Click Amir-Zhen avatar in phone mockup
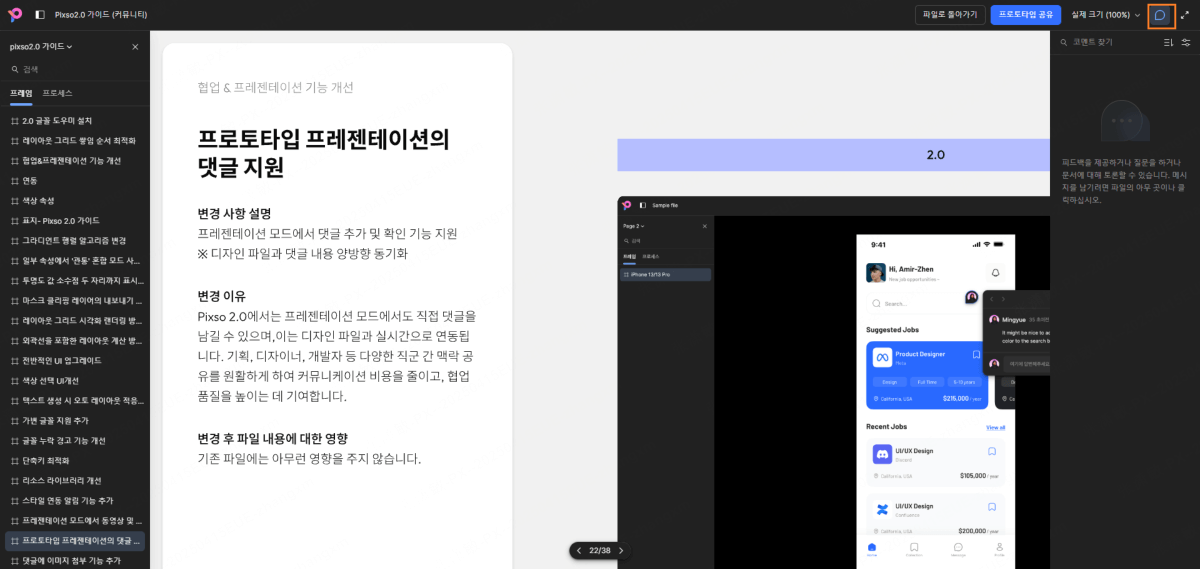Image resolution: width=1200 pixels, height=570 pixels. (x=876, y=272)
